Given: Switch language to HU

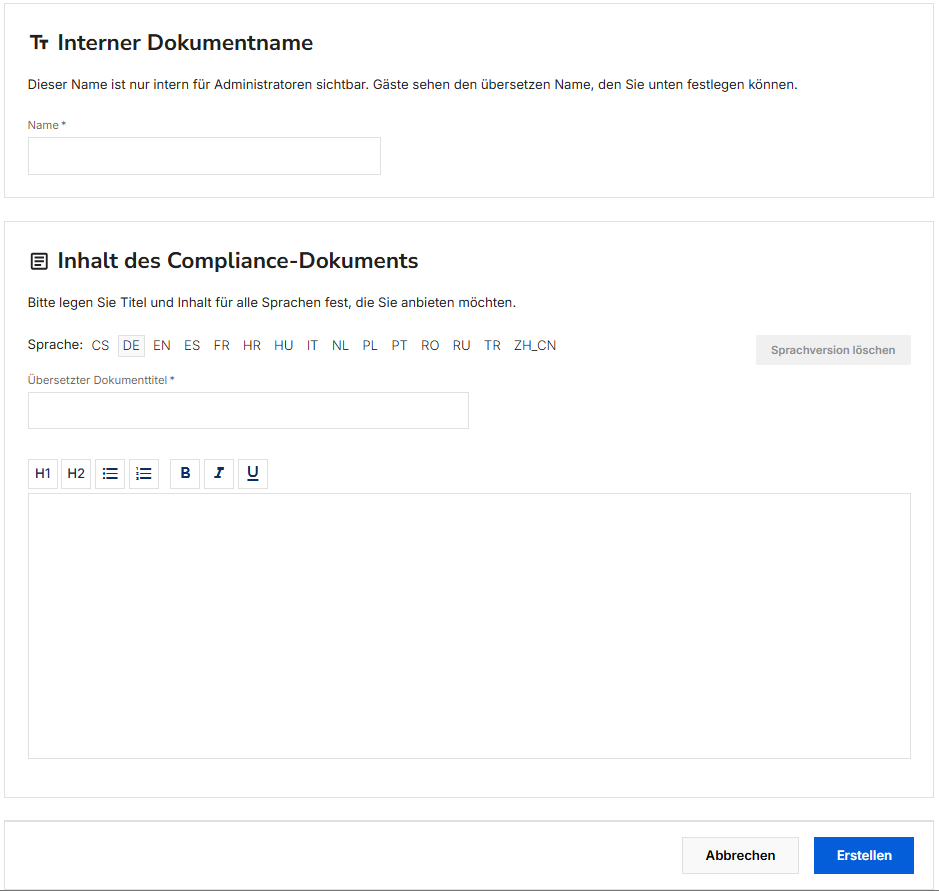Looking at the screenshot, I should click(x=283, y=346).
